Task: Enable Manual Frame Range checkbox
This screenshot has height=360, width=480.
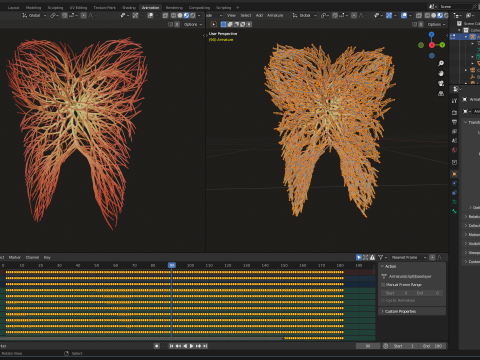Action: [383, 285]
